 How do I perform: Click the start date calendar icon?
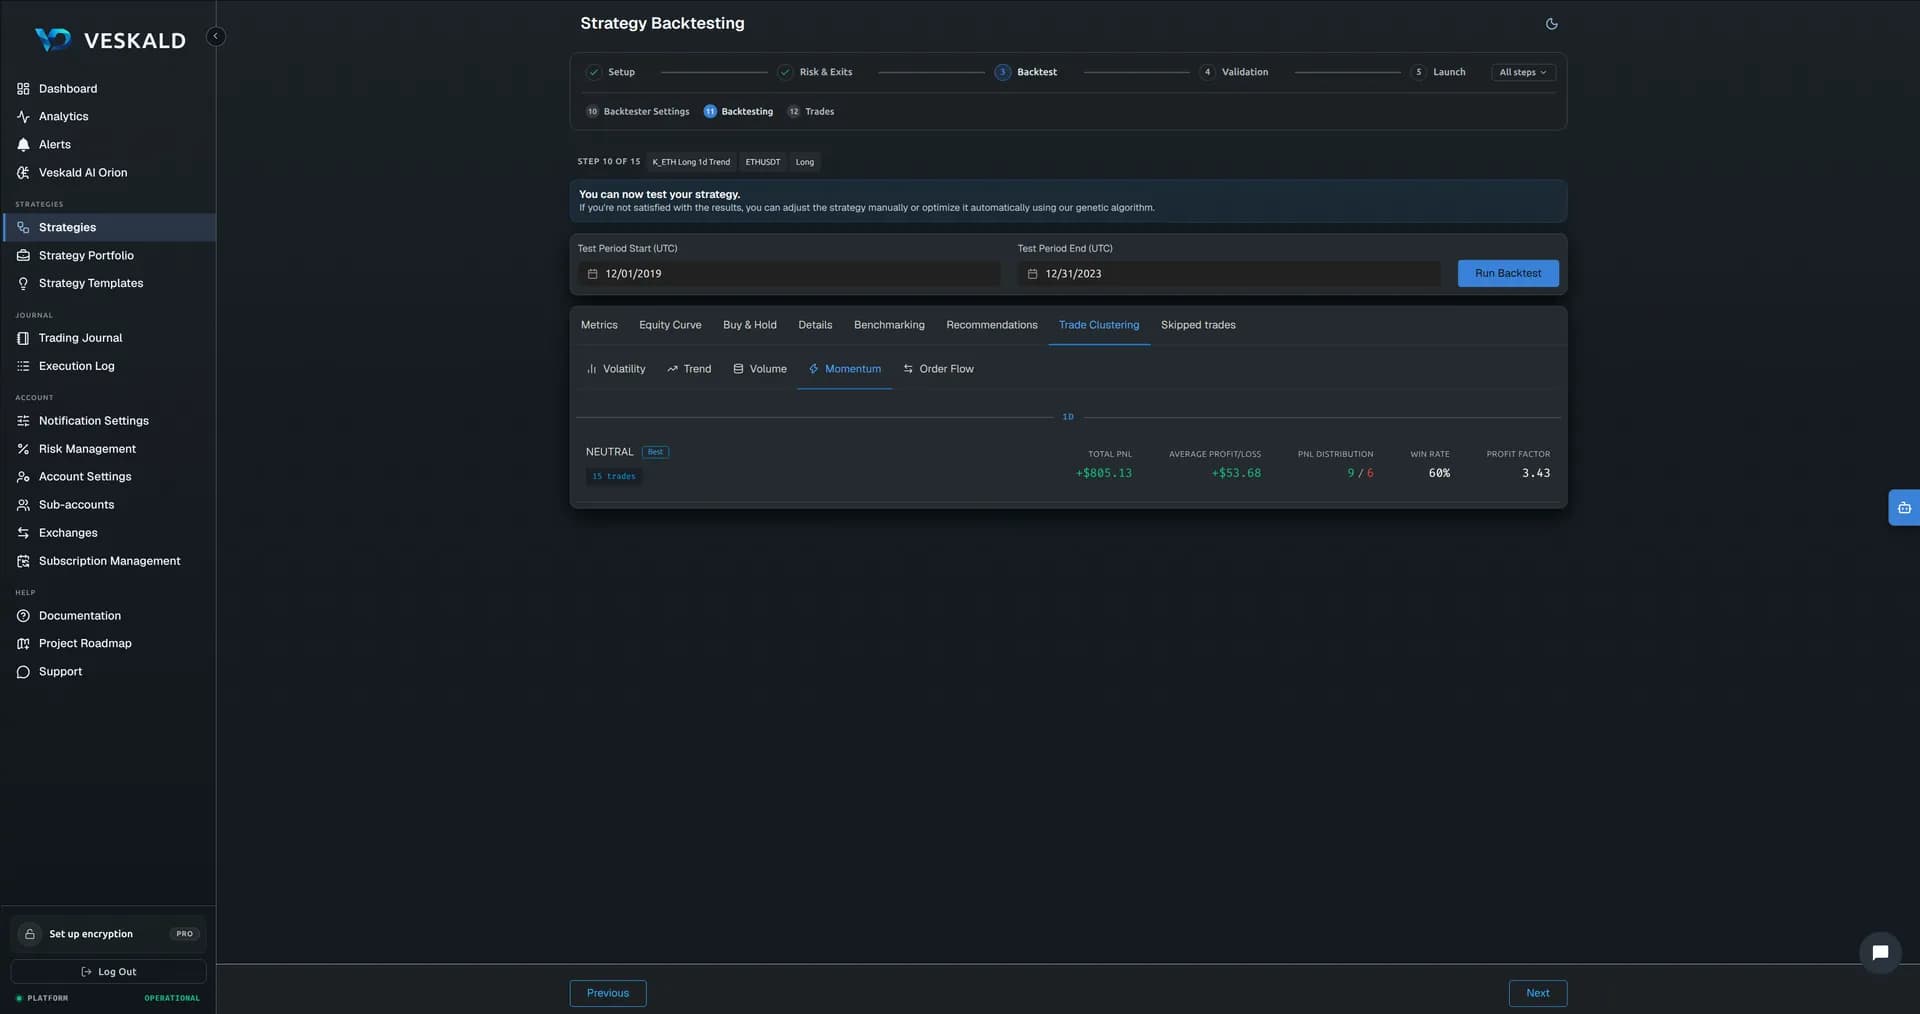pyautogui.click(x=592, y=274)
